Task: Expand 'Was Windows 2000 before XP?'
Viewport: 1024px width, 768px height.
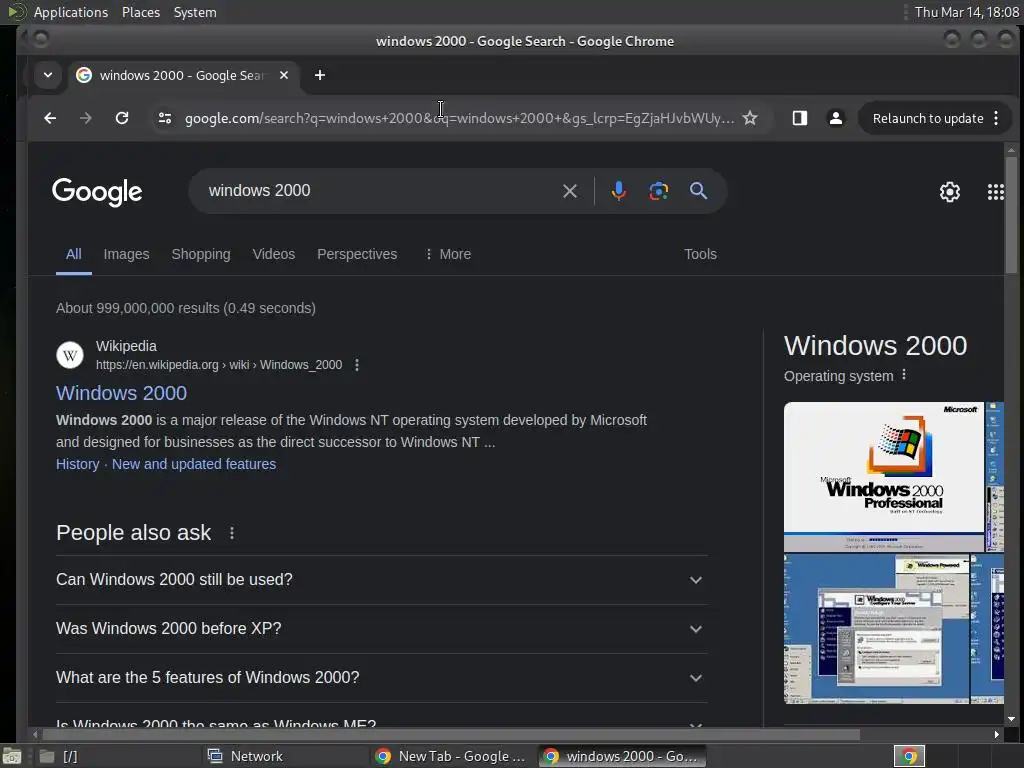Action: click(382, 629)
